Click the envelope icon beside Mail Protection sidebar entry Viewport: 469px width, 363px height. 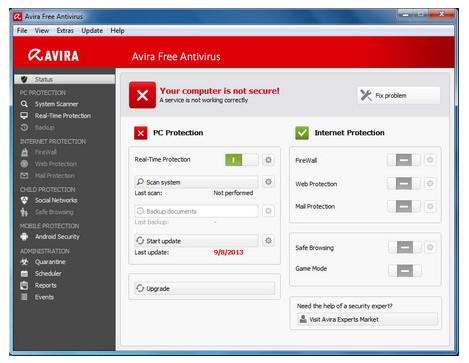[x=24, y=175]
